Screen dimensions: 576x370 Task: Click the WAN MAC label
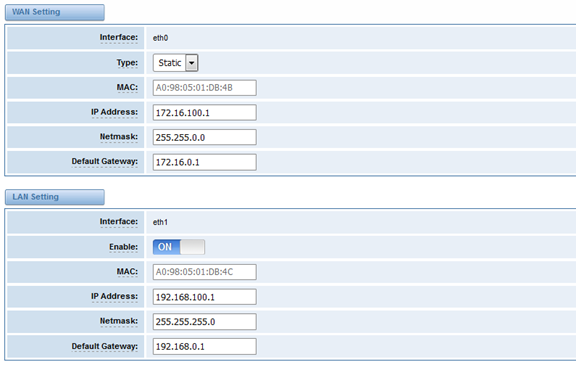click(x=127, y=87)
